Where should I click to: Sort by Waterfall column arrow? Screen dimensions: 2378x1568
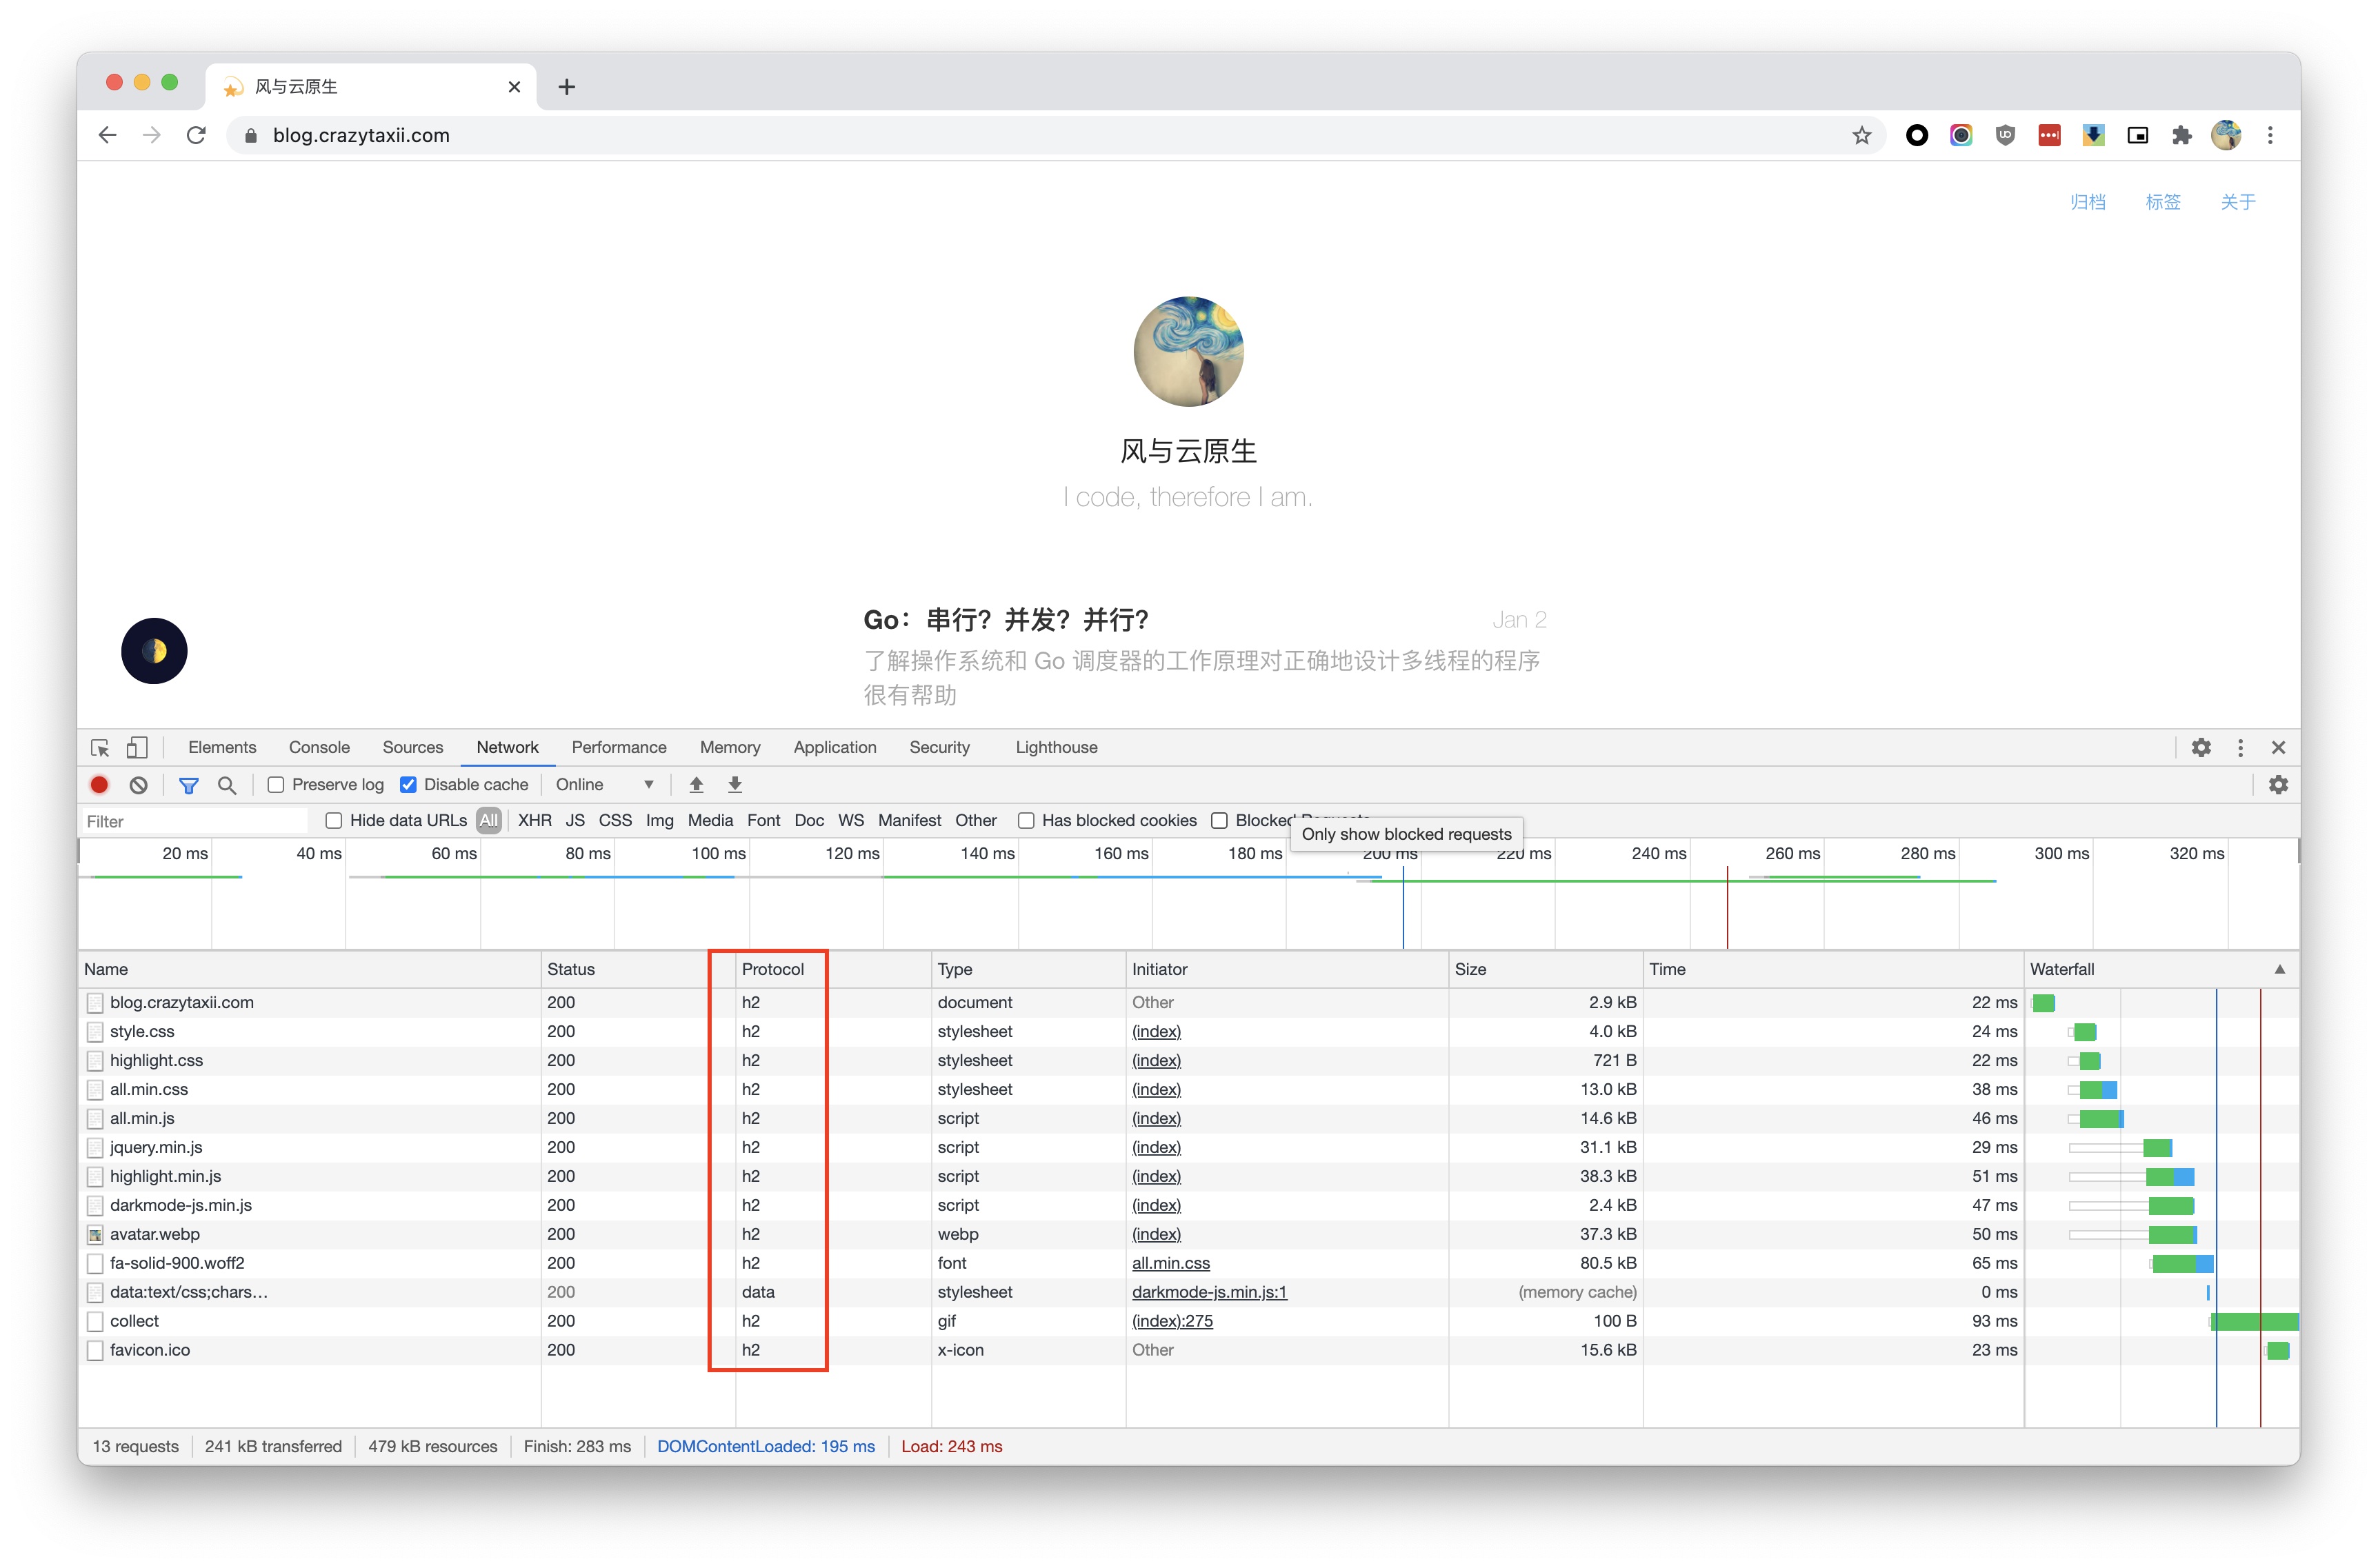pyautogui.click(x=2280, y=969)
